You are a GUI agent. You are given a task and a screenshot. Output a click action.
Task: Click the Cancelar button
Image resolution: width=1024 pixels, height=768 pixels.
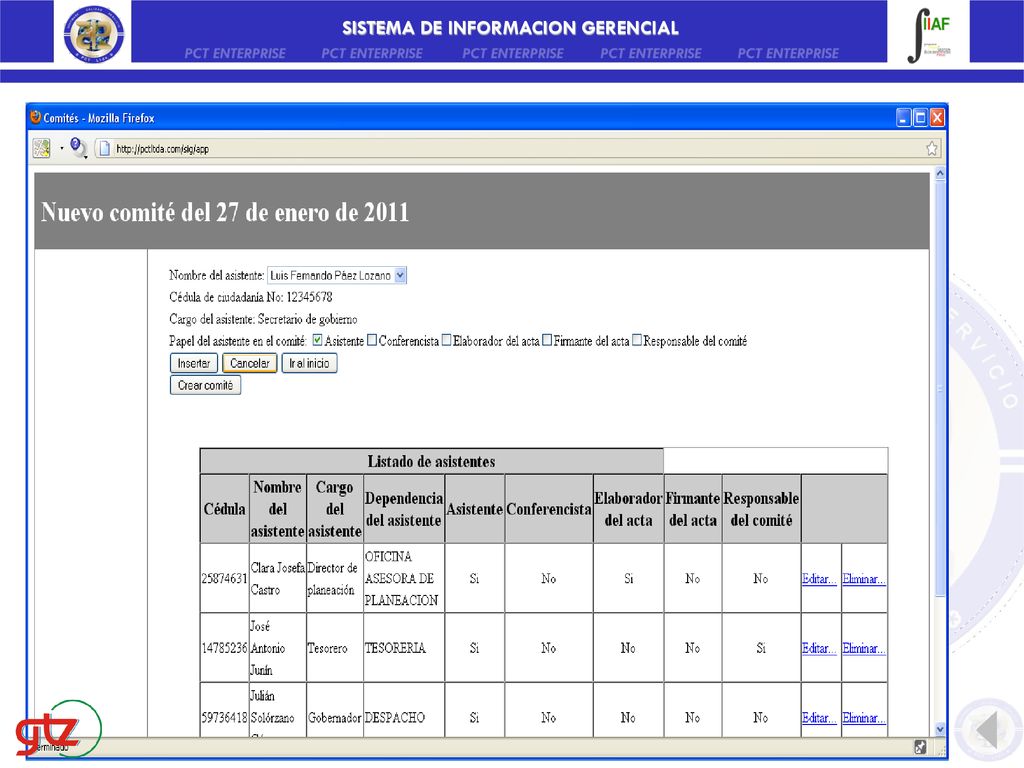coord(249,363)
